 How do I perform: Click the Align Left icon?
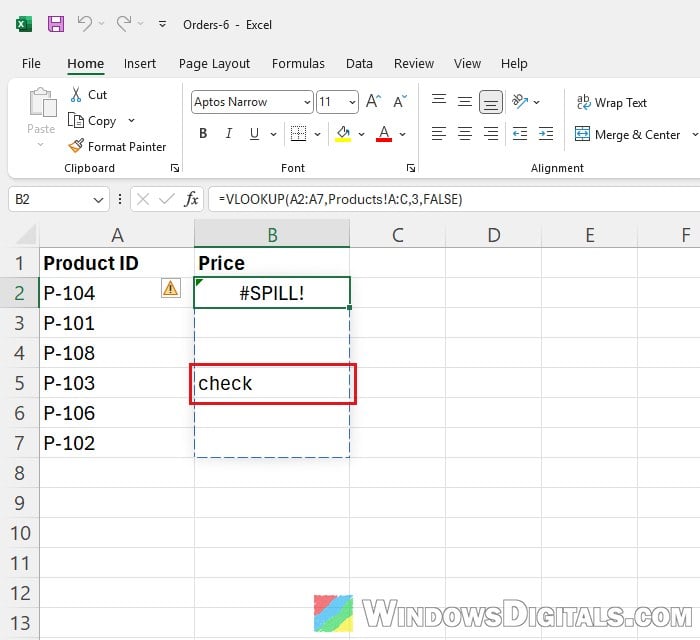(439, 133)
